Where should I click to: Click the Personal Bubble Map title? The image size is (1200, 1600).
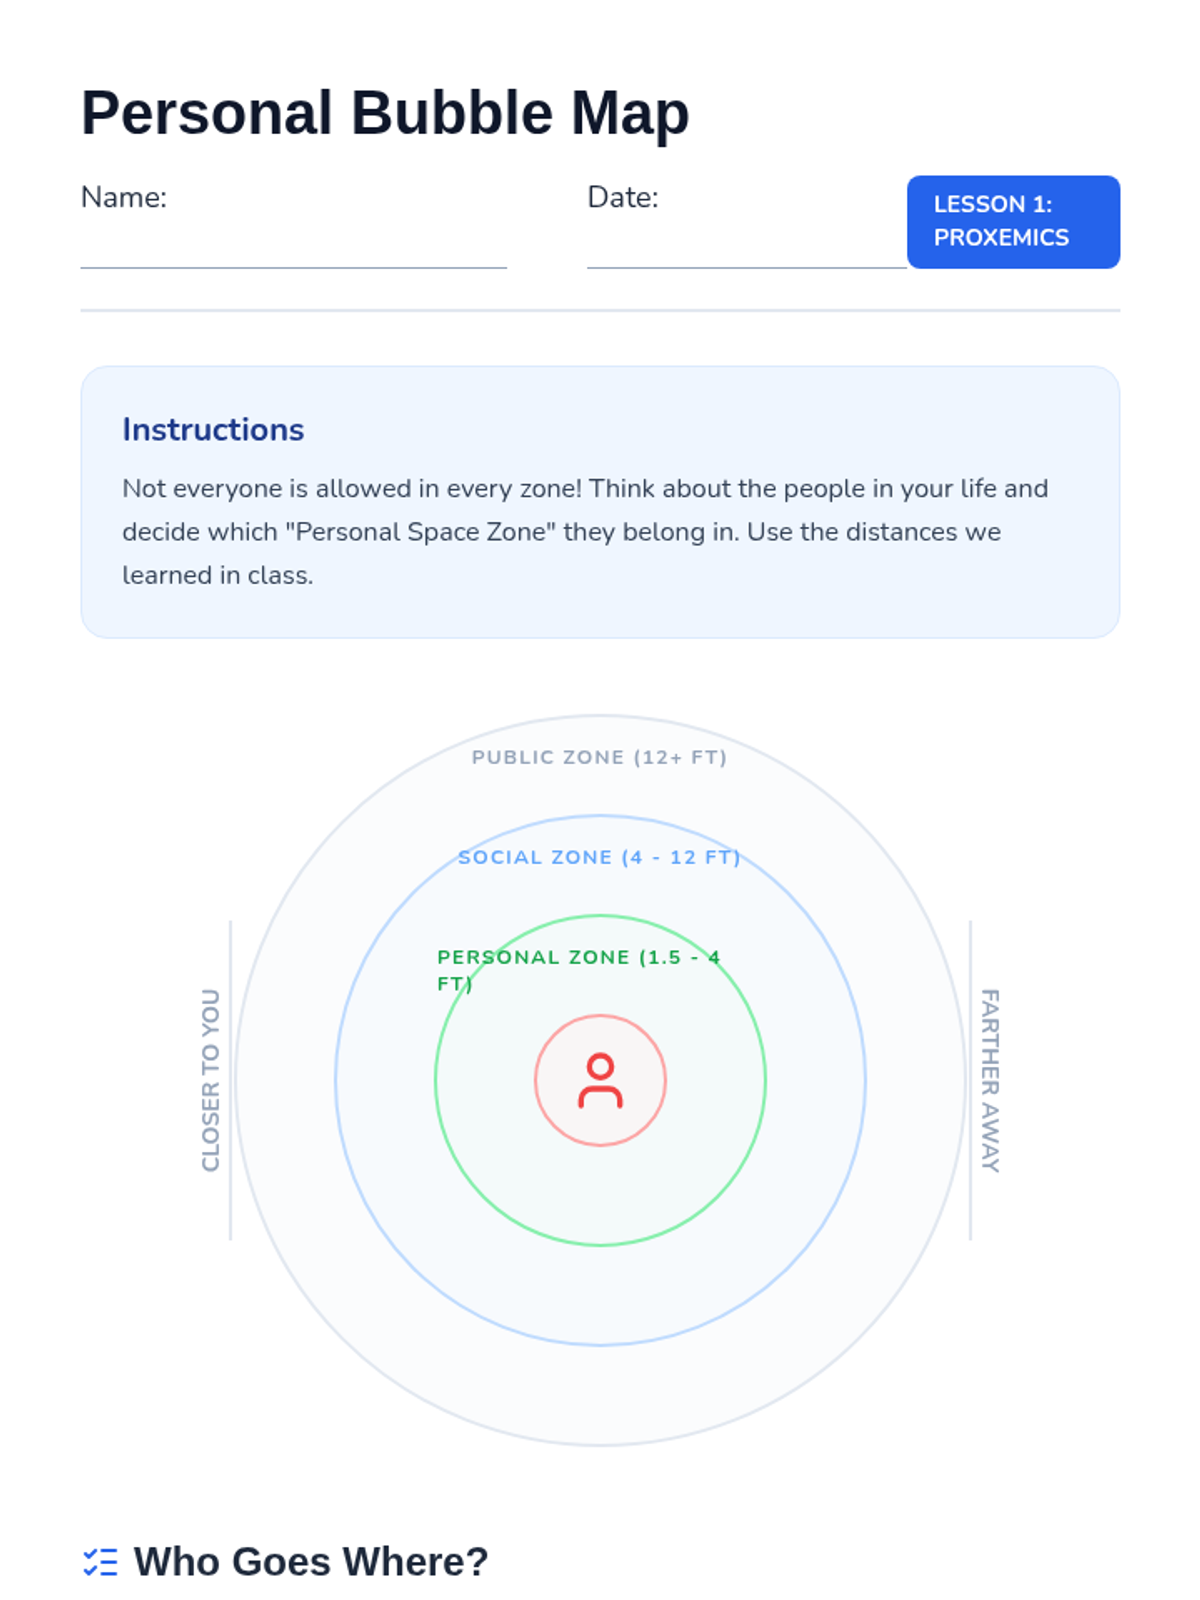coord(385,112)
